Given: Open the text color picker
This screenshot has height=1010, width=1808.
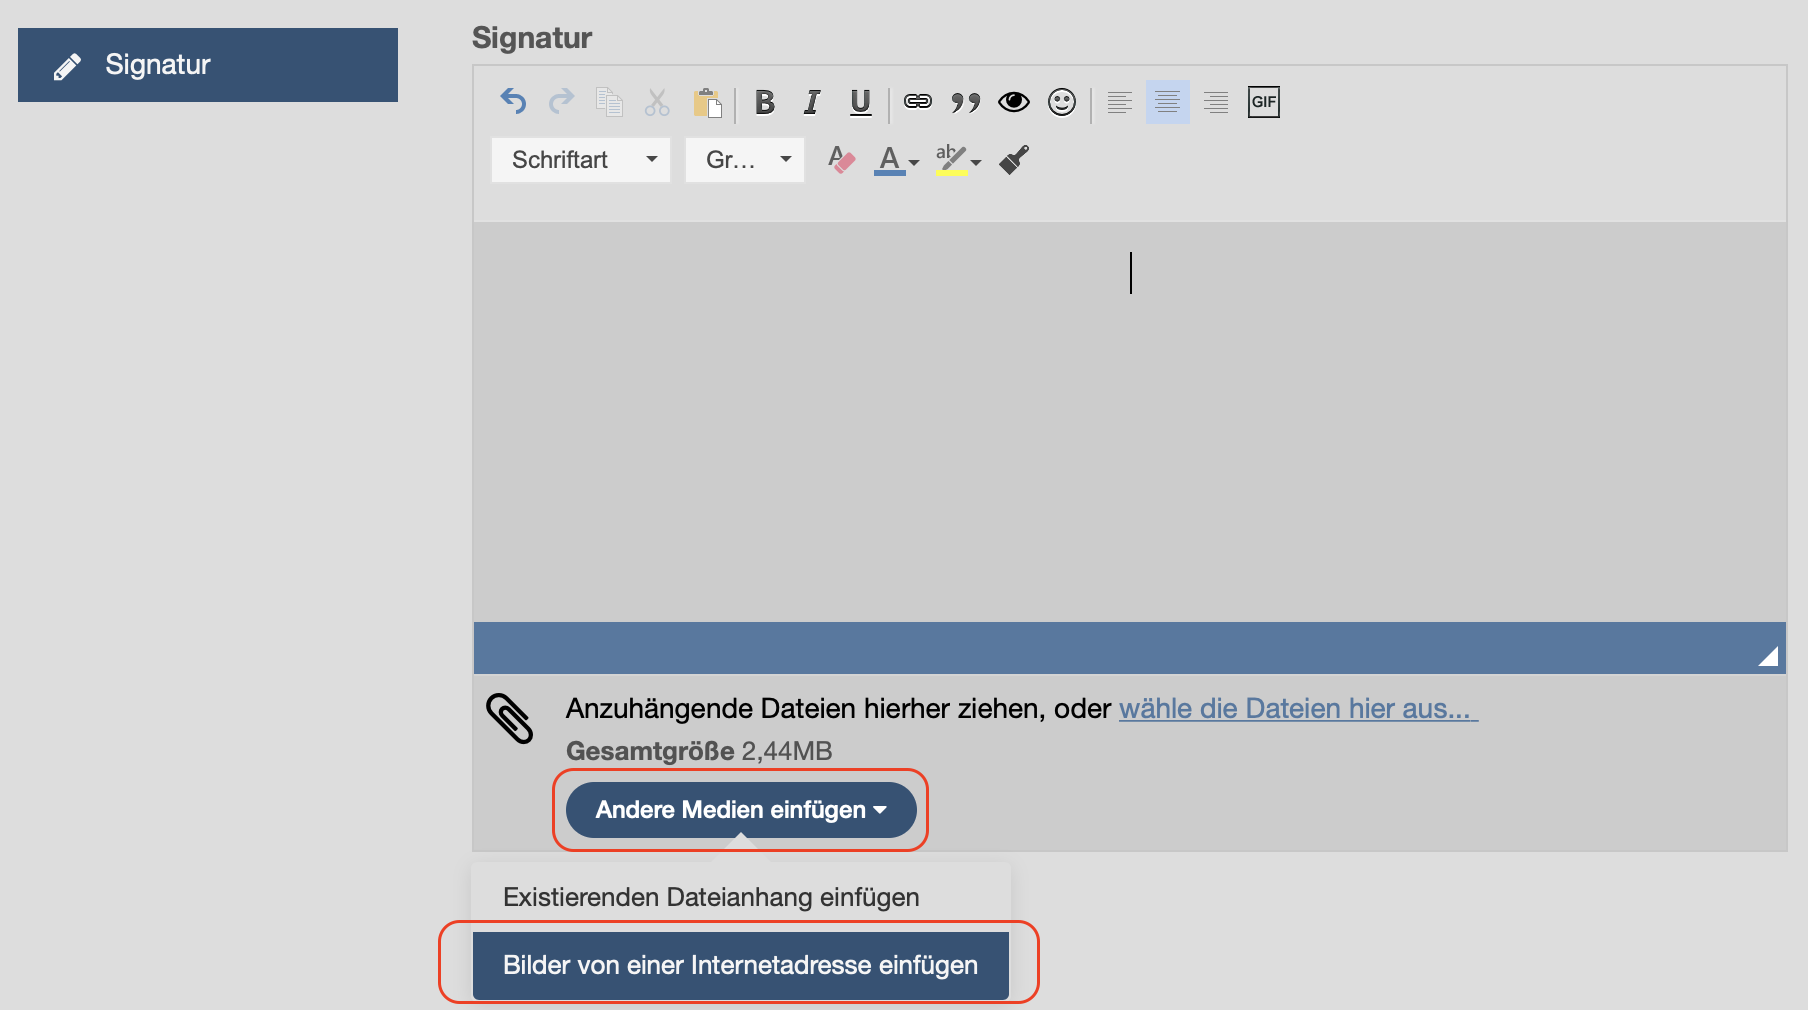Looking at the screenshot, I should point(896,160).
